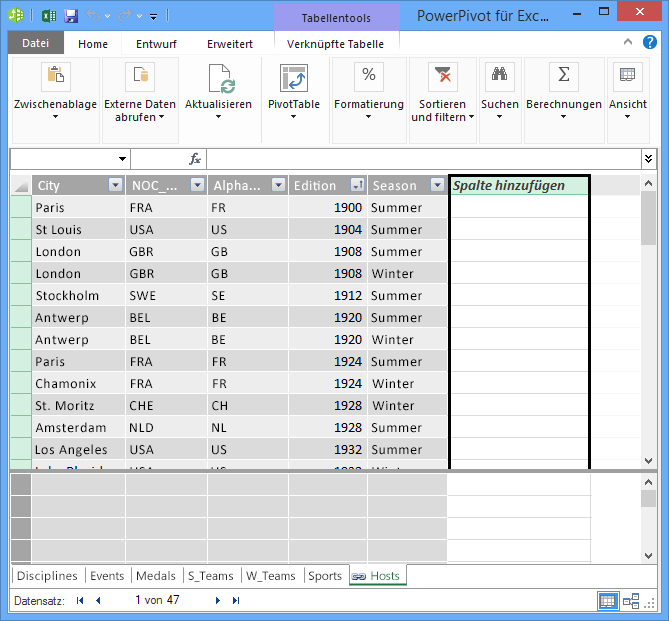The width and height of the screenshot is (669, 621).
Task: Open the Help question mark icon
Action: [649, 42]
